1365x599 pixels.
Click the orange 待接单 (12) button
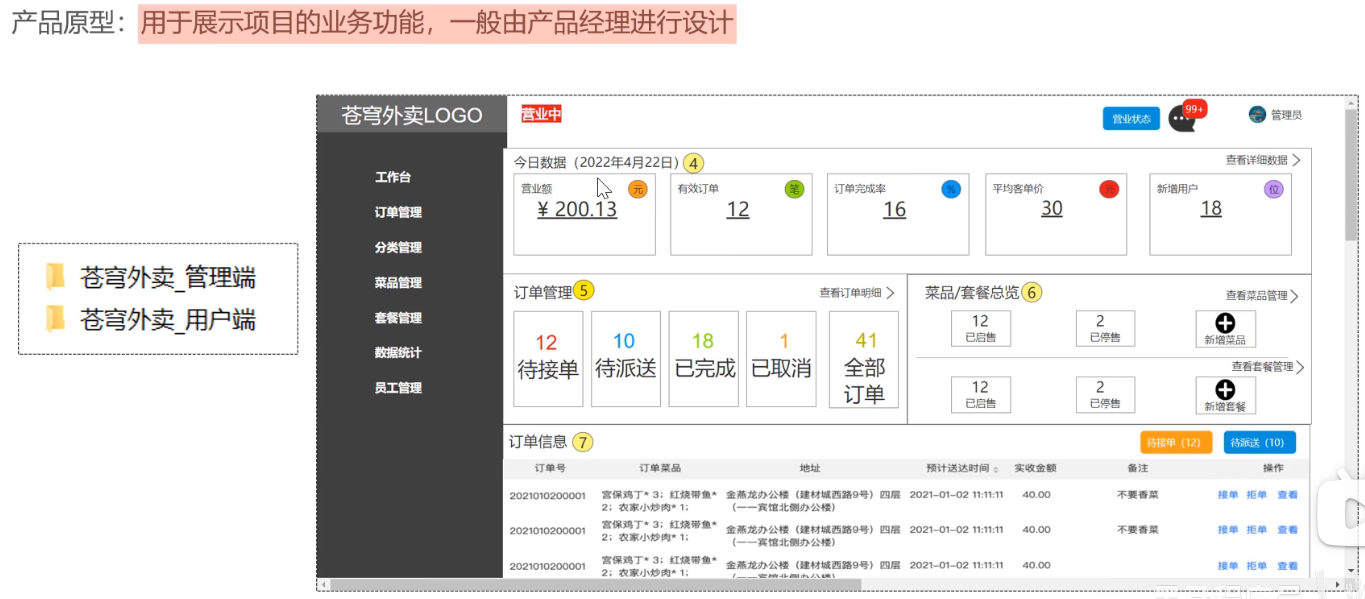[x=1175, y=442]
